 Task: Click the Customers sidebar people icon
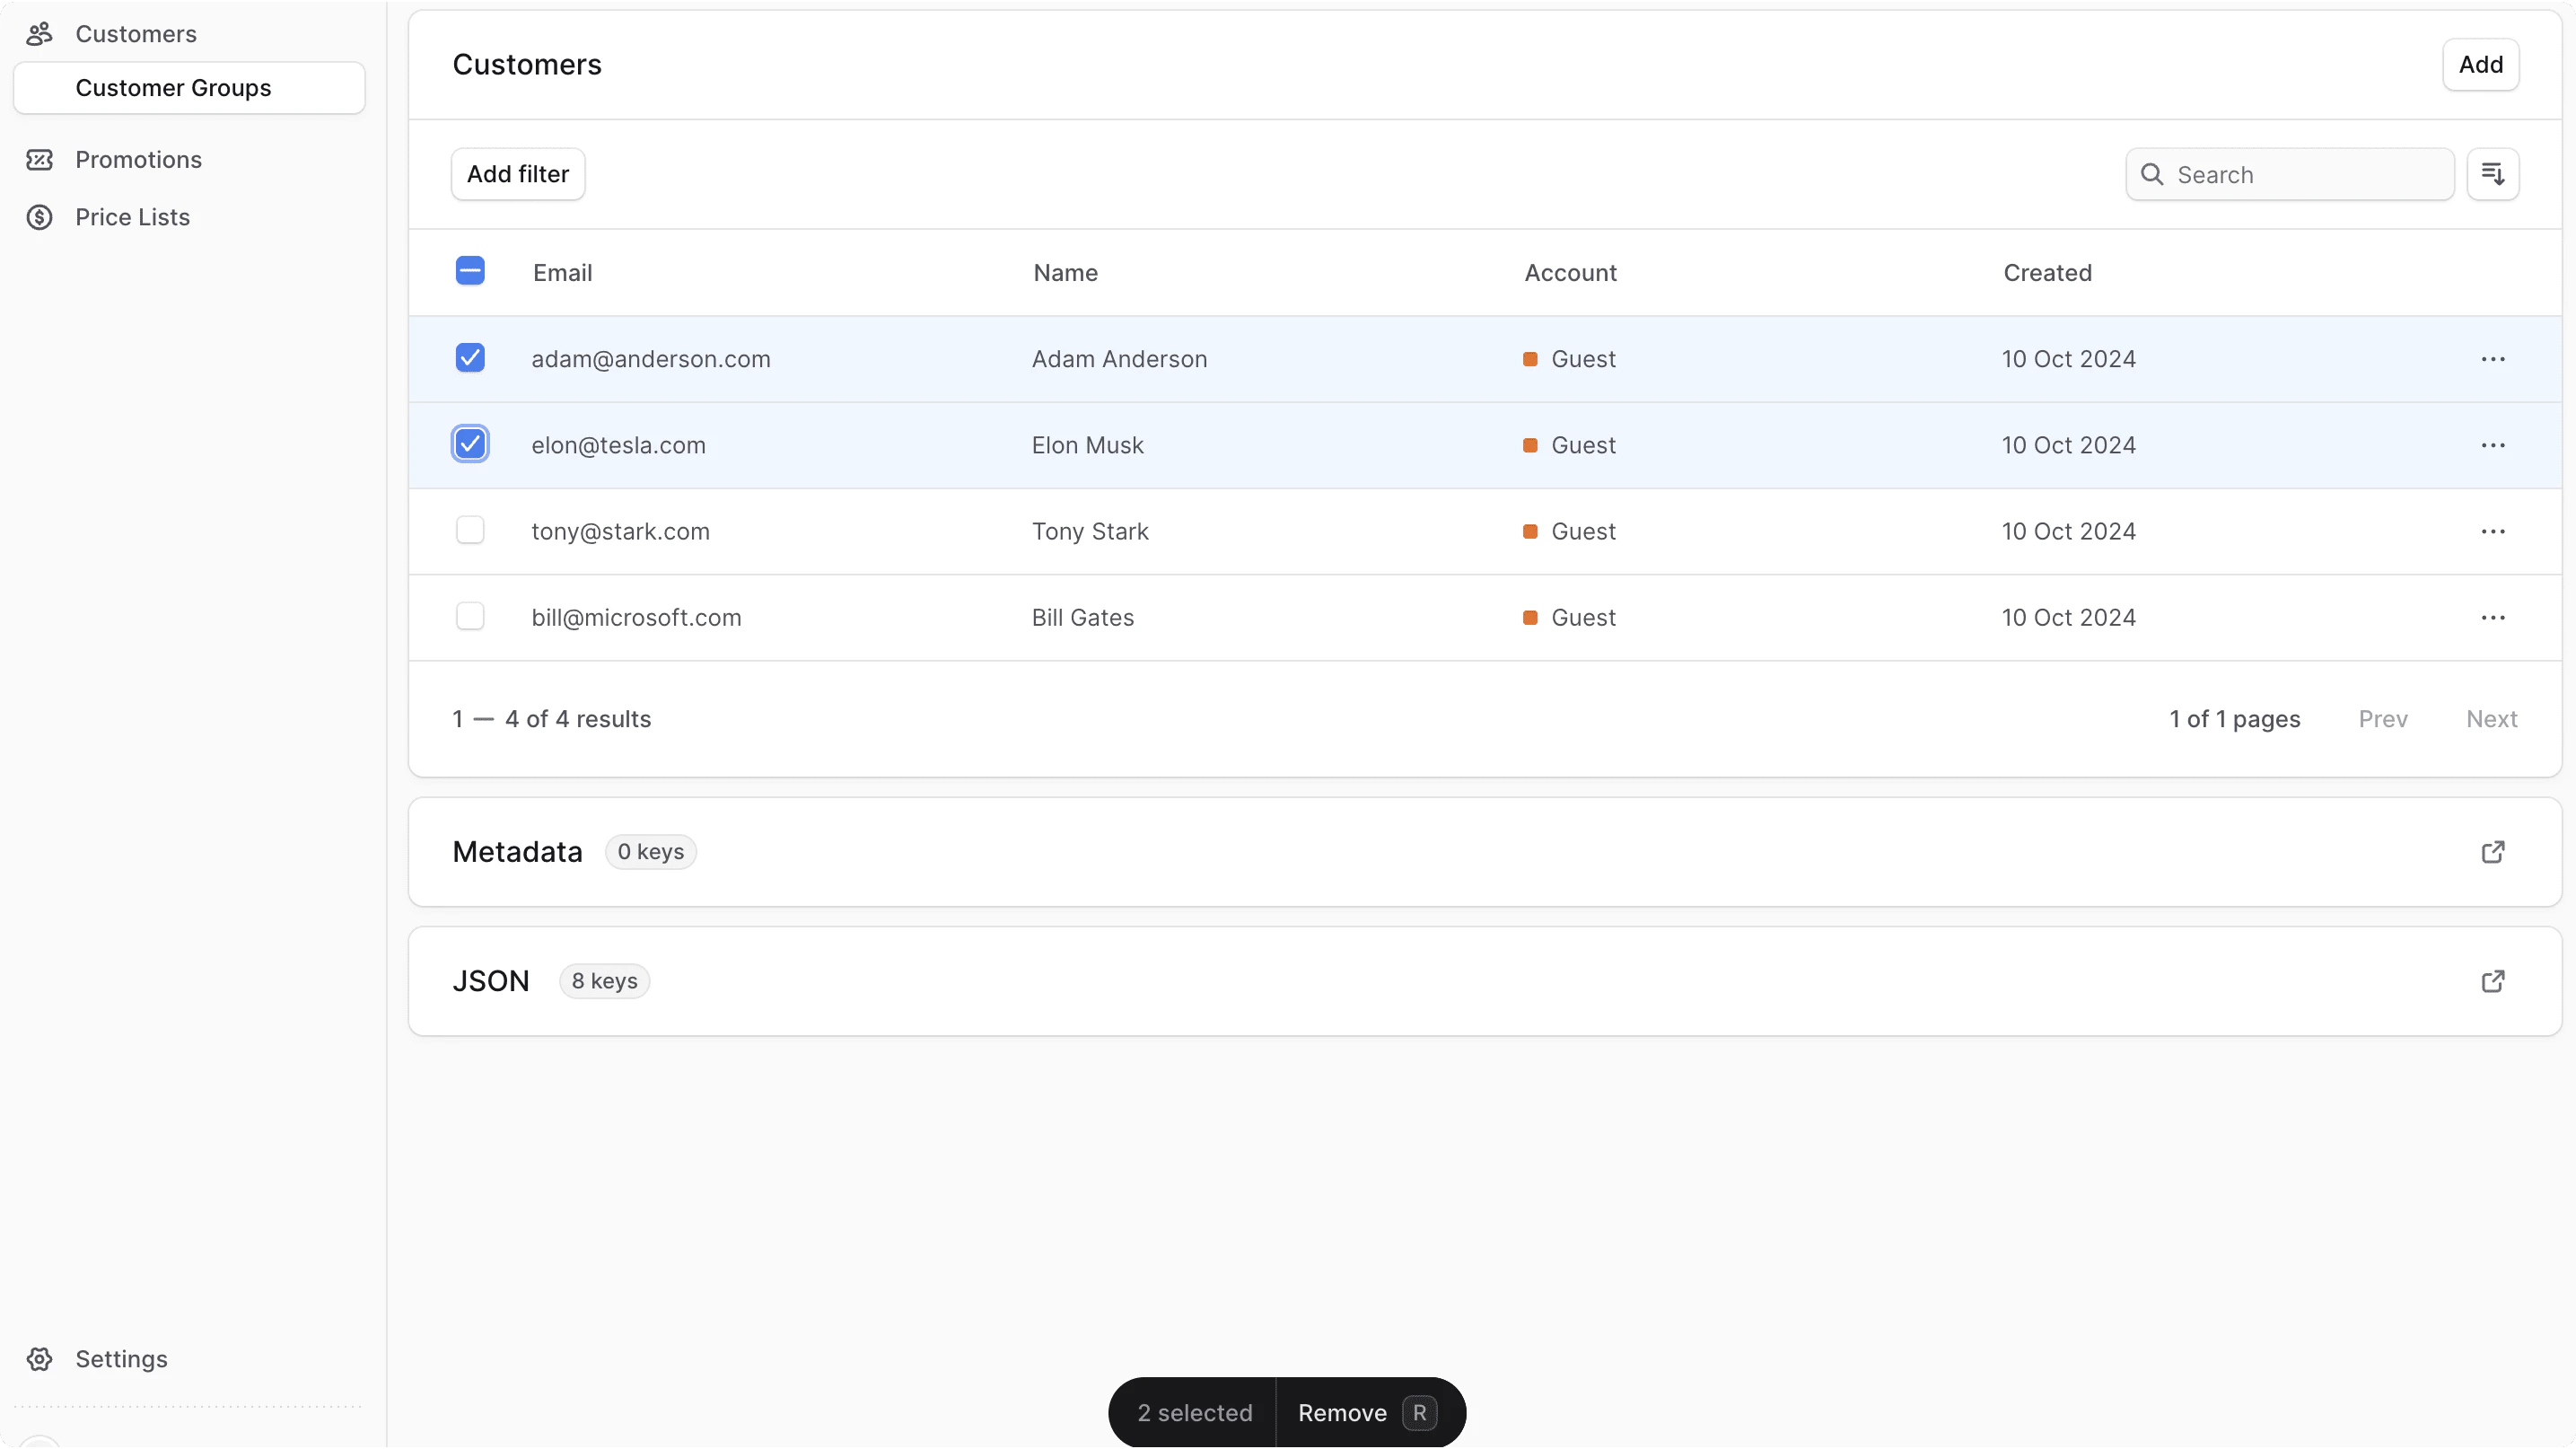[x=39, y=34]
